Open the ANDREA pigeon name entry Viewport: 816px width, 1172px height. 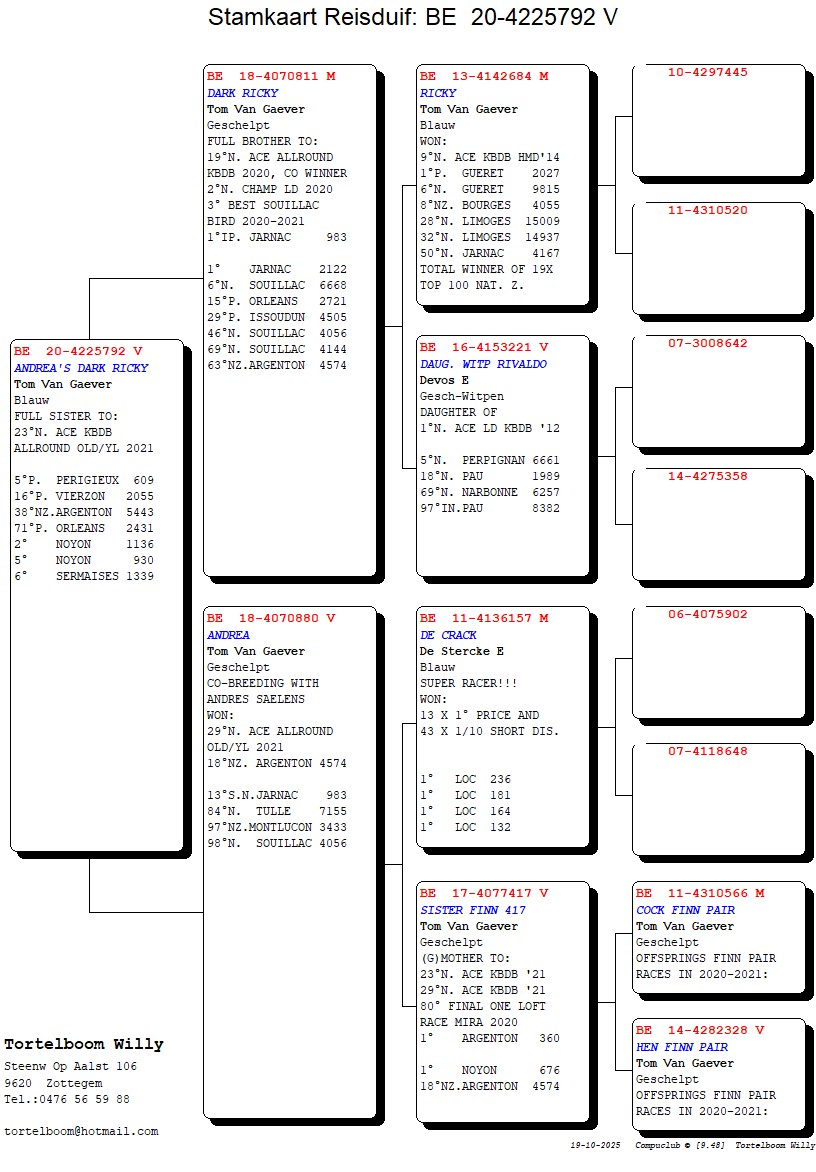(x=228, y=635)
